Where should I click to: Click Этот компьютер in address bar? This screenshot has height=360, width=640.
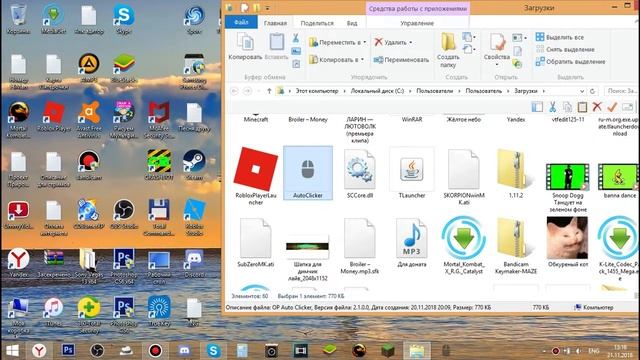pyautogui.click(x=317, y=91)
